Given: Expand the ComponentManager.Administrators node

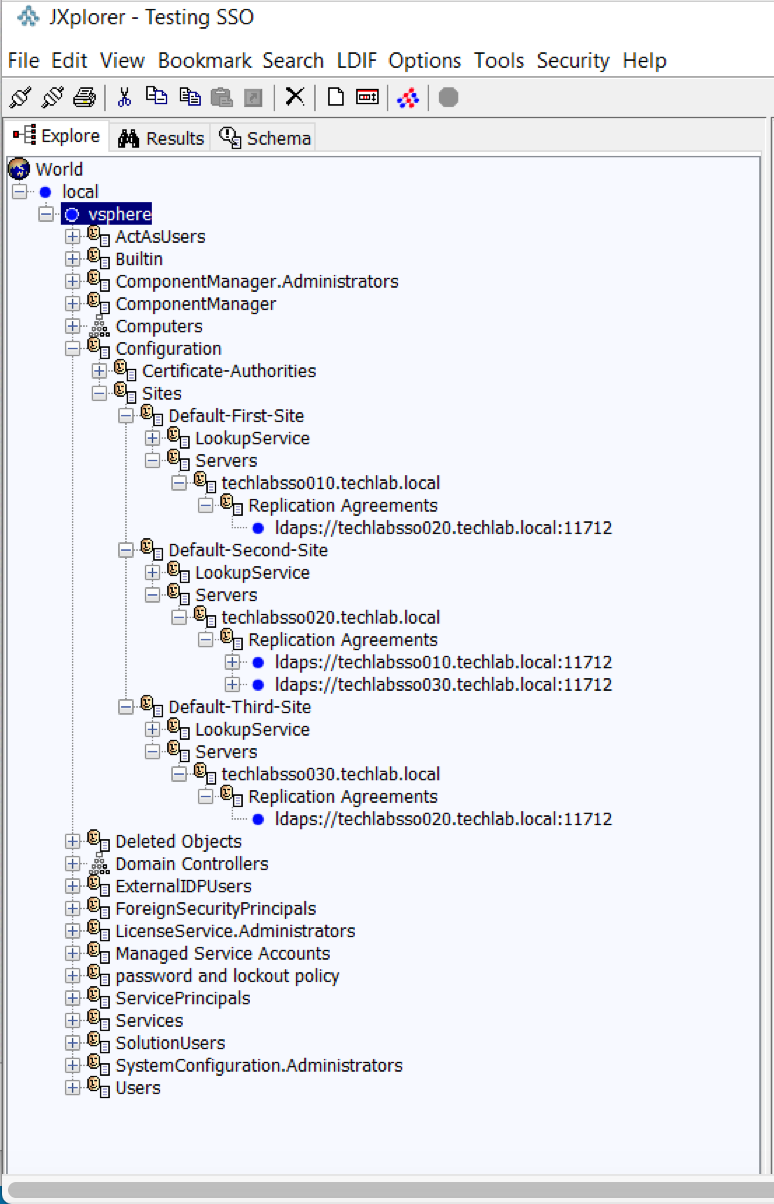Looking at the screenshot, I should [x=73, y=282].
